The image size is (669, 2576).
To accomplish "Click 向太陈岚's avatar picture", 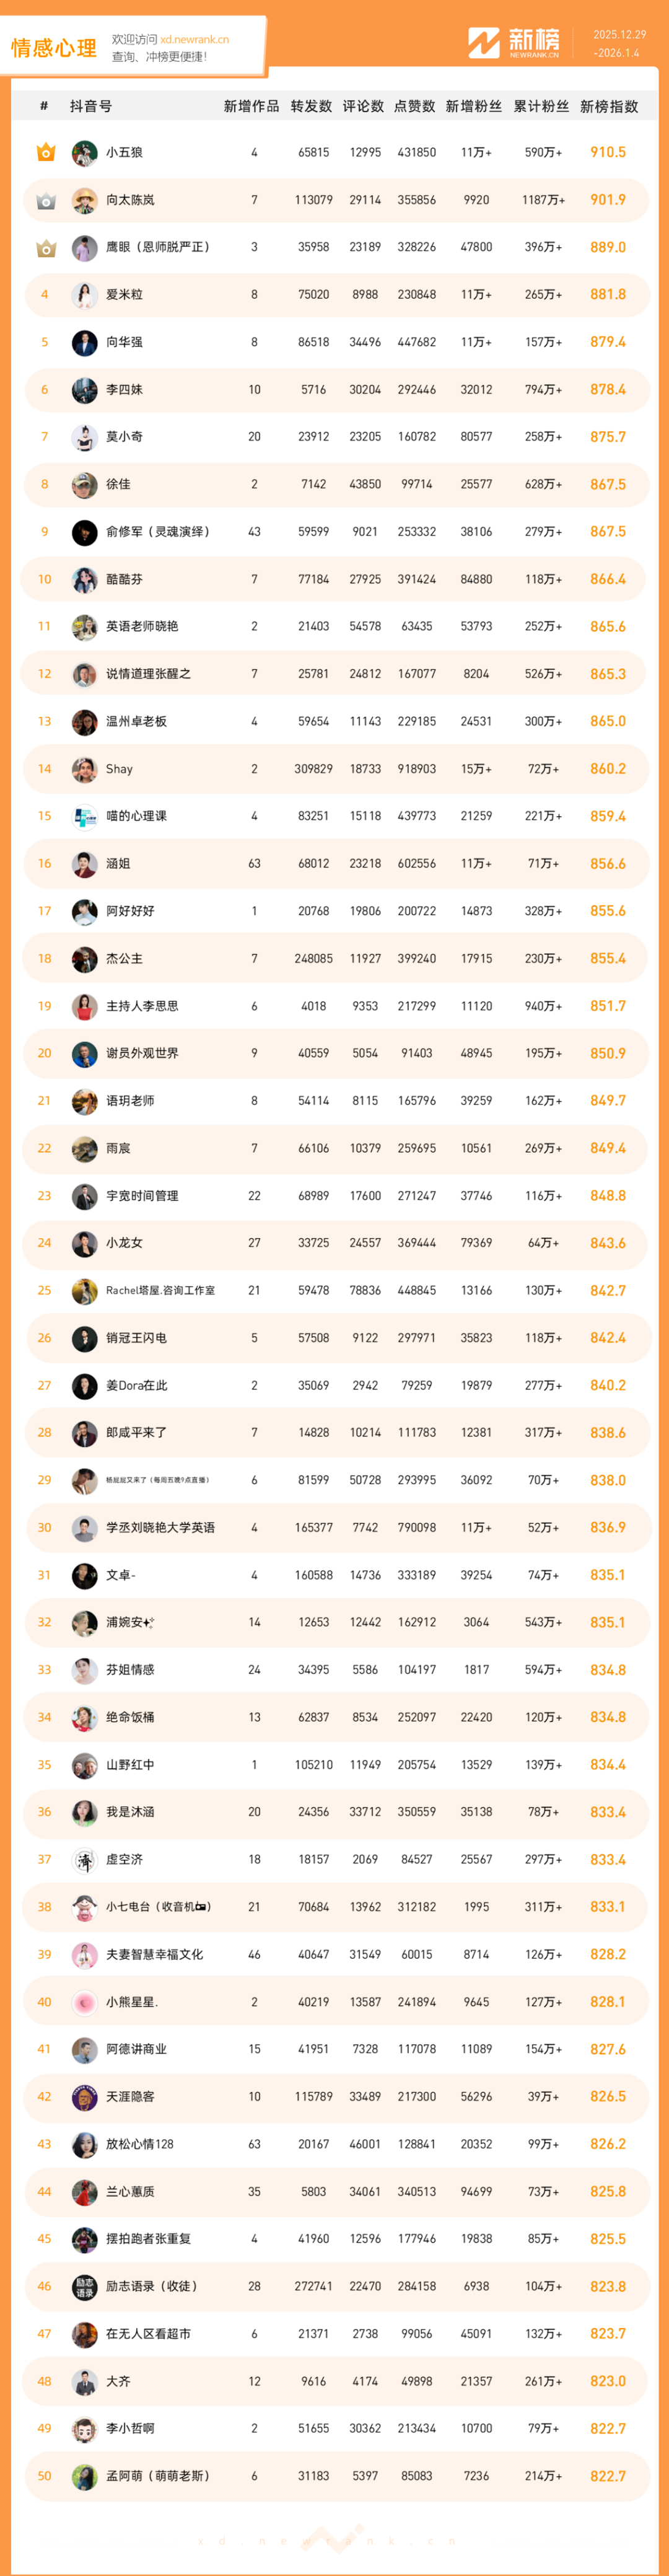I will (85, 200).
